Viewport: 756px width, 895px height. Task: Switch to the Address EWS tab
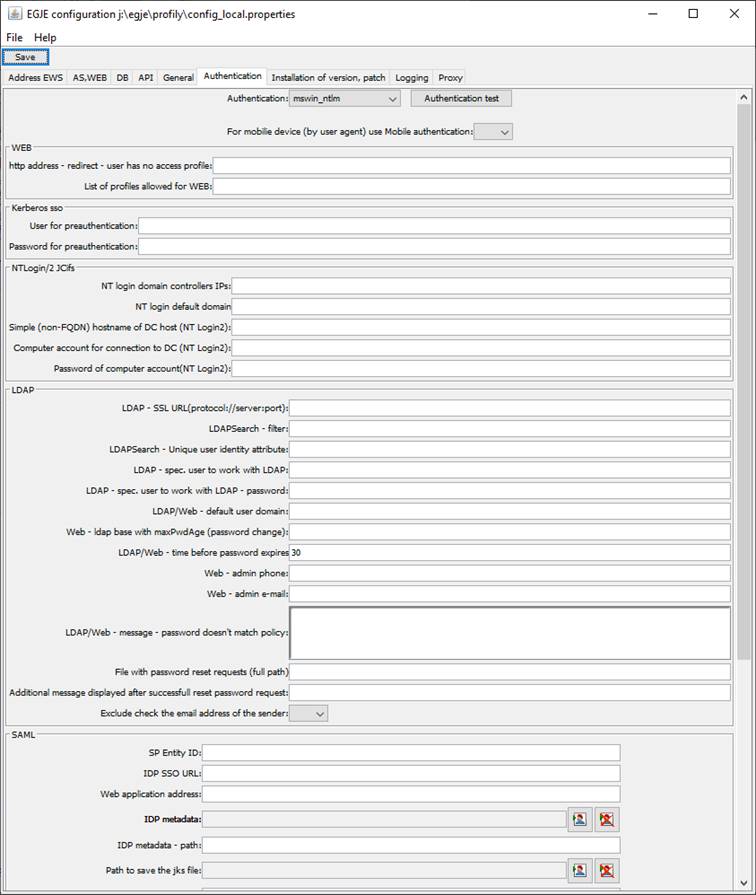pyautogui.click(x=35, y=78)
